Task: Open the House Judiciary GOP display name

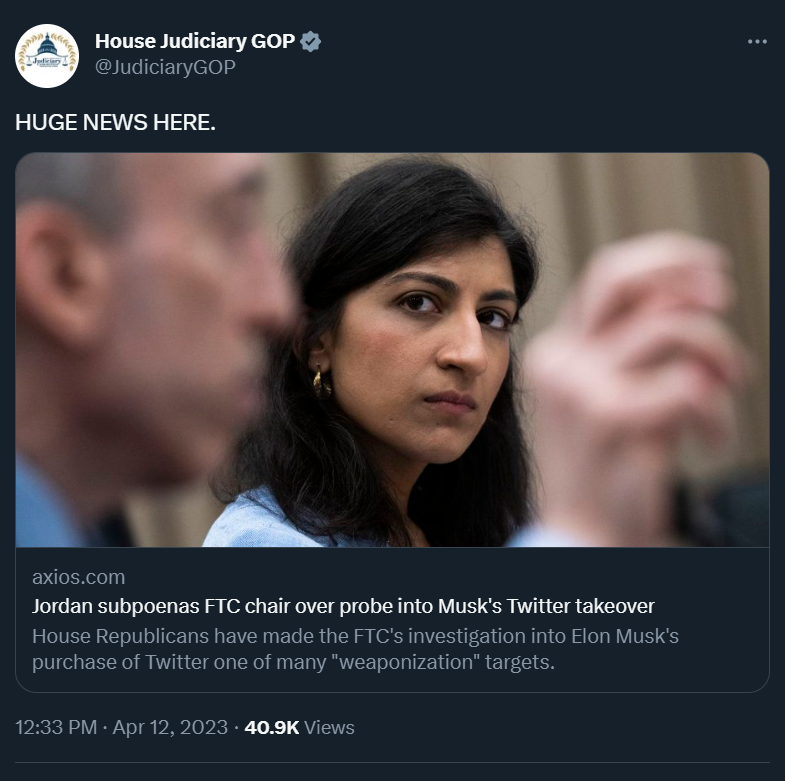Action: [195, 42]
